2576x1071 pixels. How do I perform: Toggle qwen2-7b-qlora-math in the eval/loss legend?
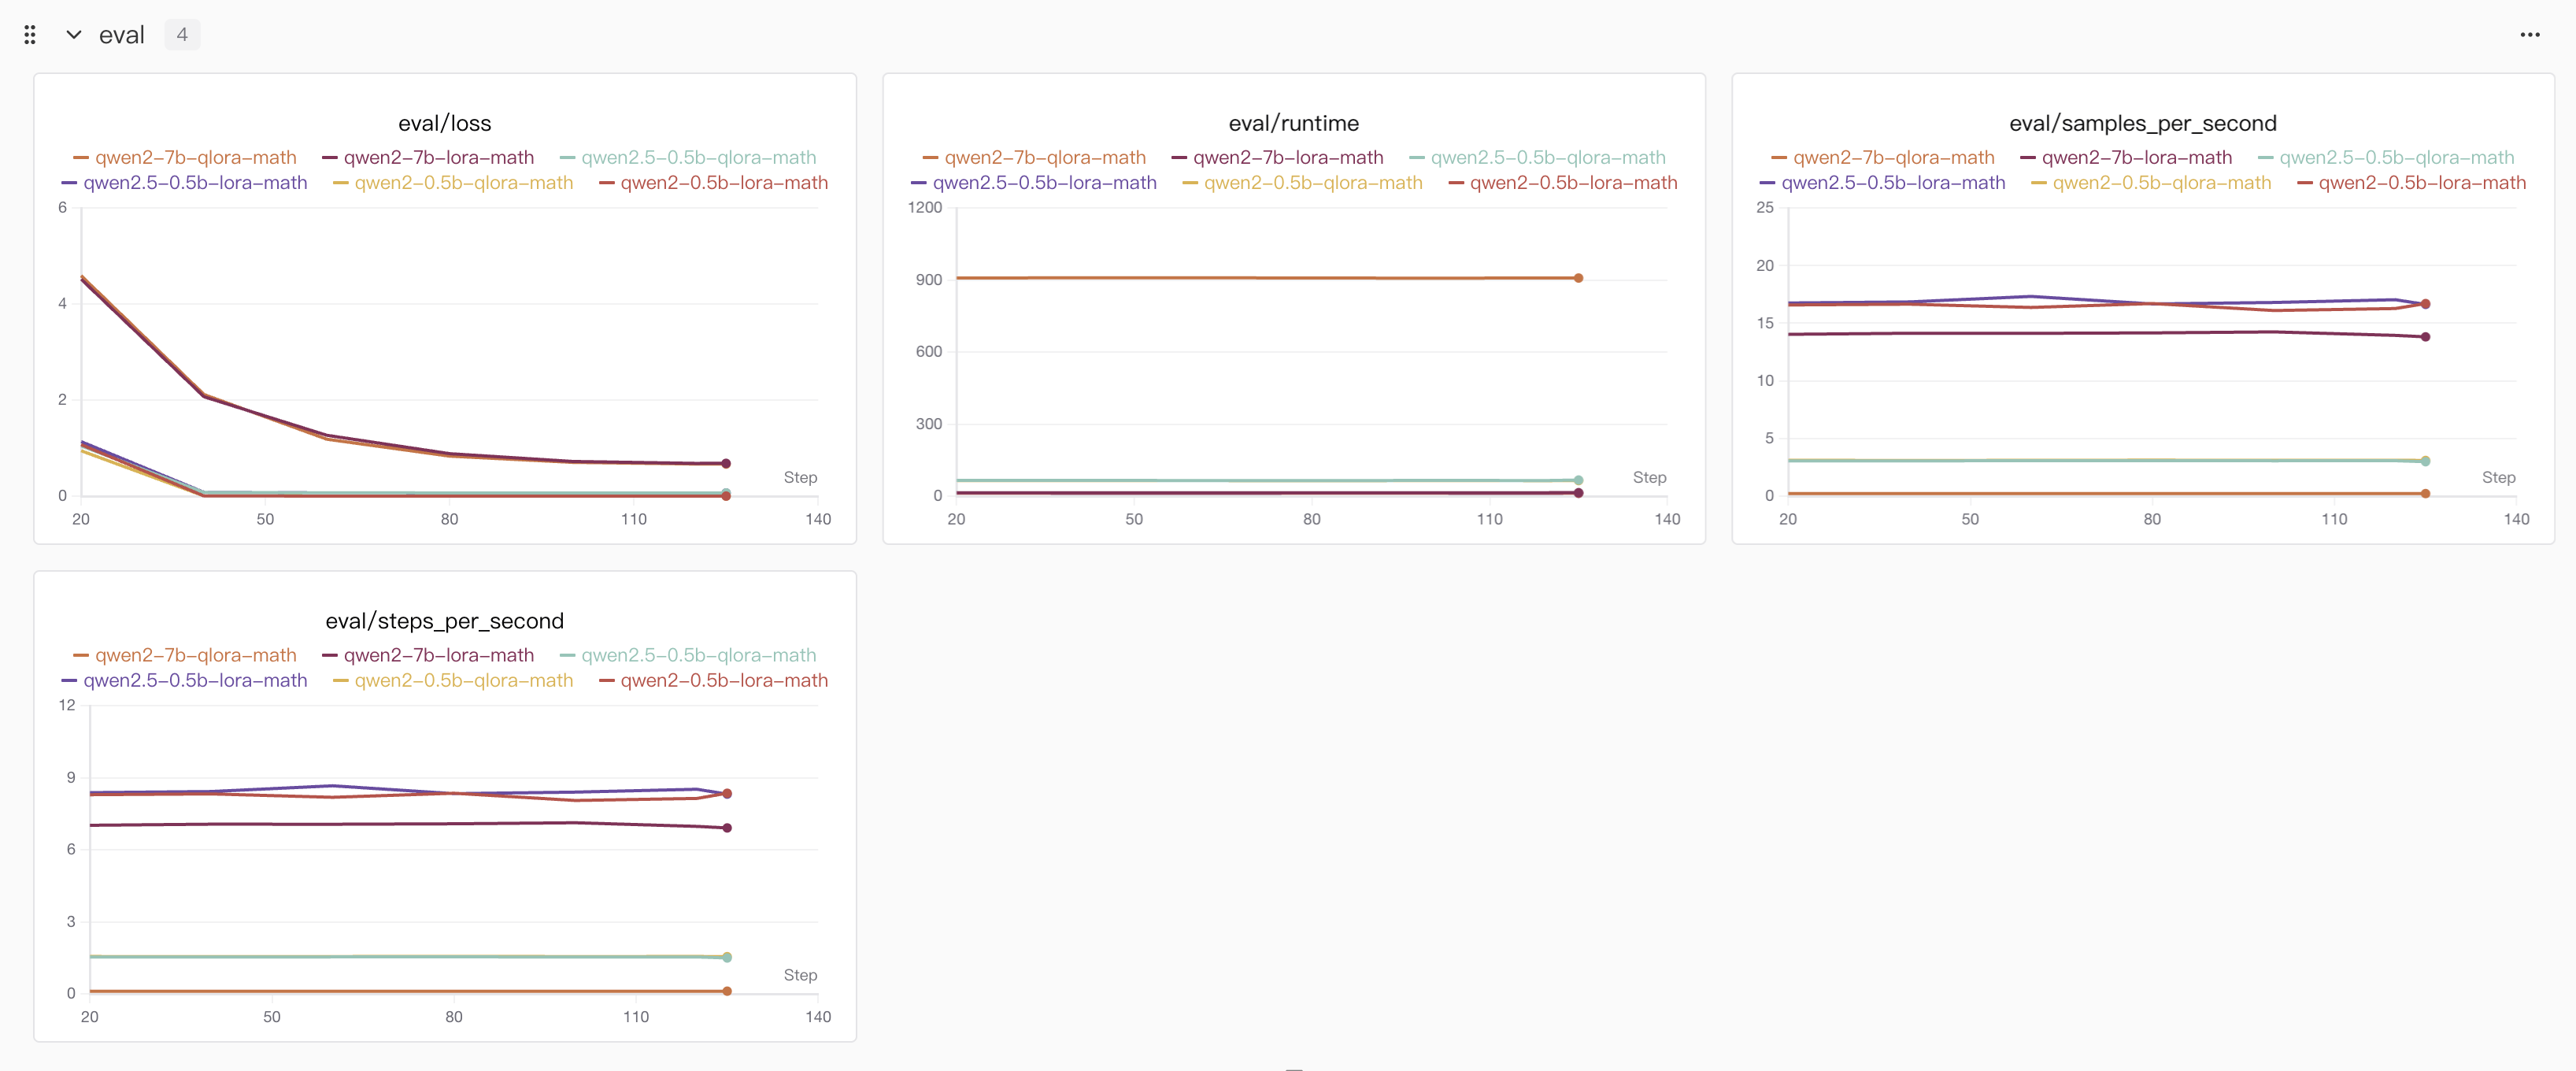coord(195,158)
